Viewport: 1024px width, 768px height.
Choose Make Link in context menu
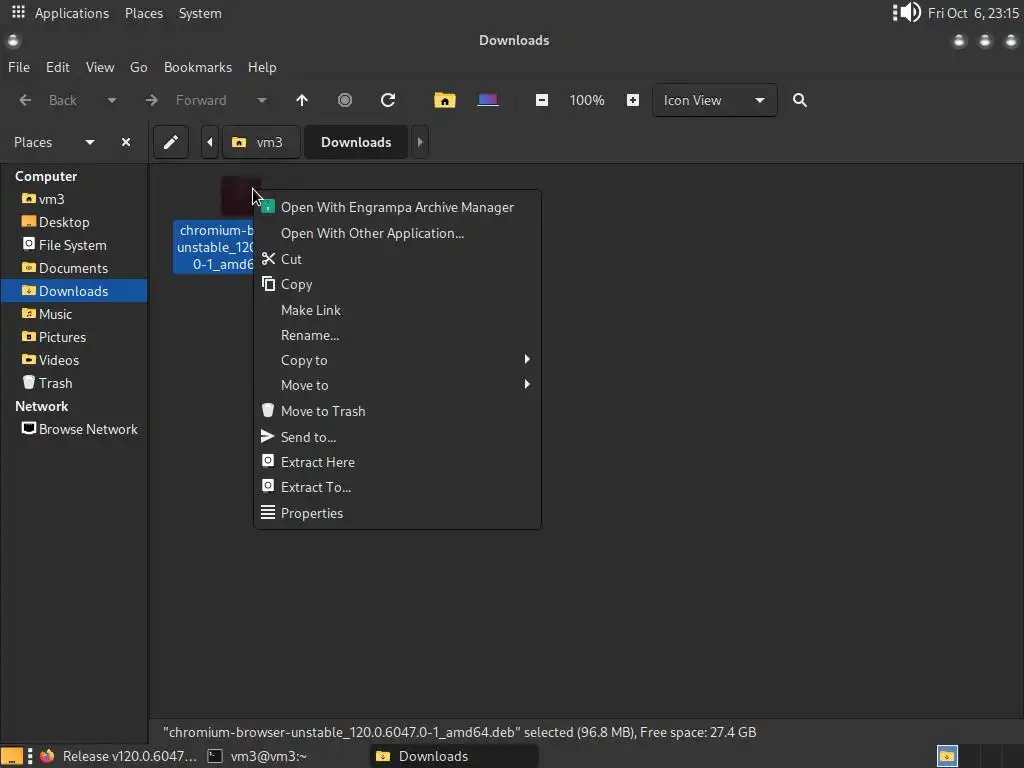tap(397, 310)
